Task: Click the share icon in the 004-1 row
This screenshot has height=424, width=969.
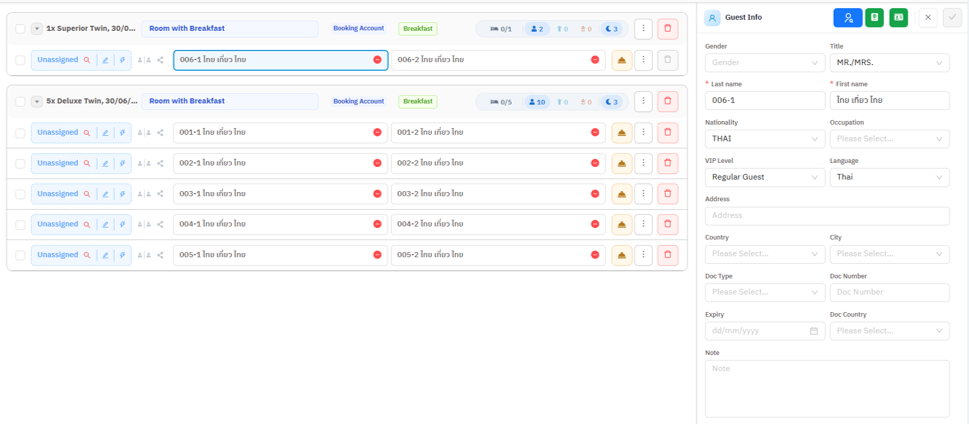Action: [x=161, y=224]
